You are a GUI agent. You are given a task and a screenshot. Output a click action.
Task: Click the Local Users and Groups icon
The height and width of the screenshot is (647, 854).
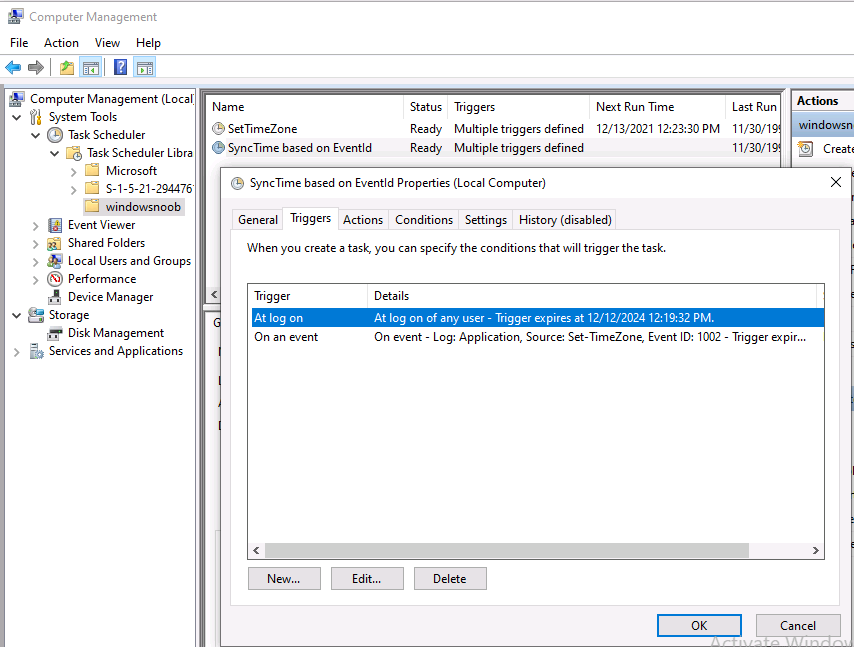click(54, 261)
